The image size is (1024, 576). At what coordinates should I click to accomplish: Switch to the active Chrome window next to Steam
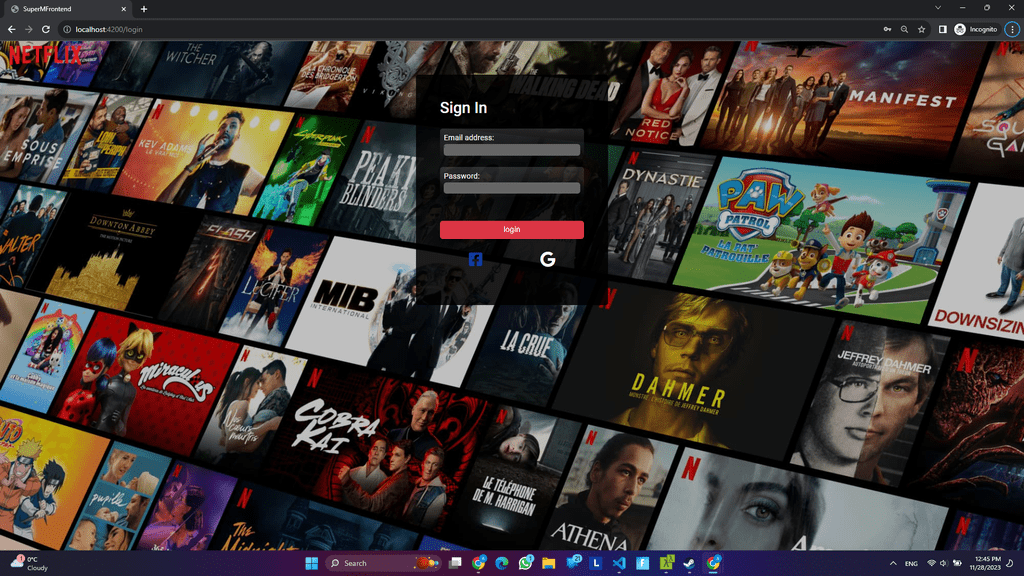pos(713,563)
